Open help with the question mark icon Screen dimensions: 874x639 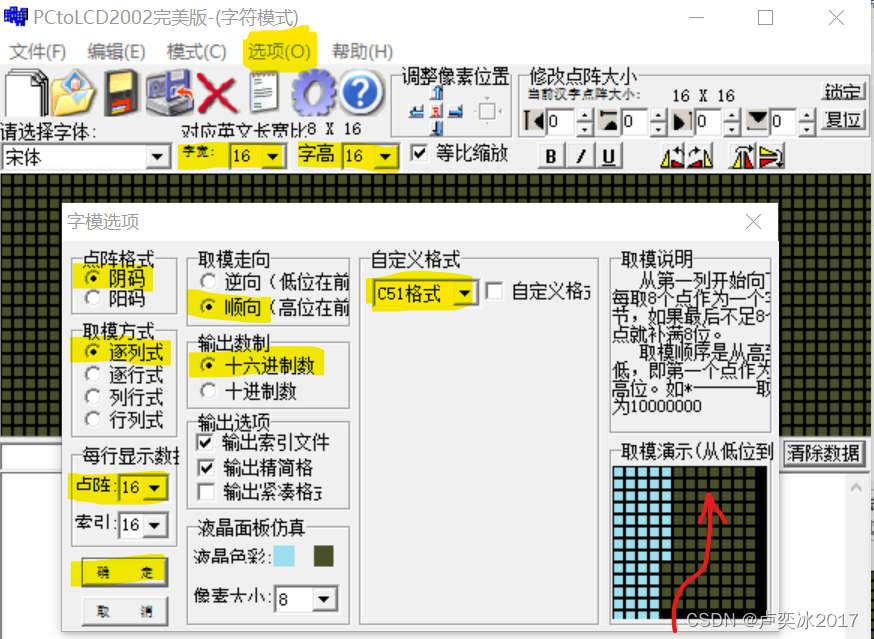coord(361,93)
